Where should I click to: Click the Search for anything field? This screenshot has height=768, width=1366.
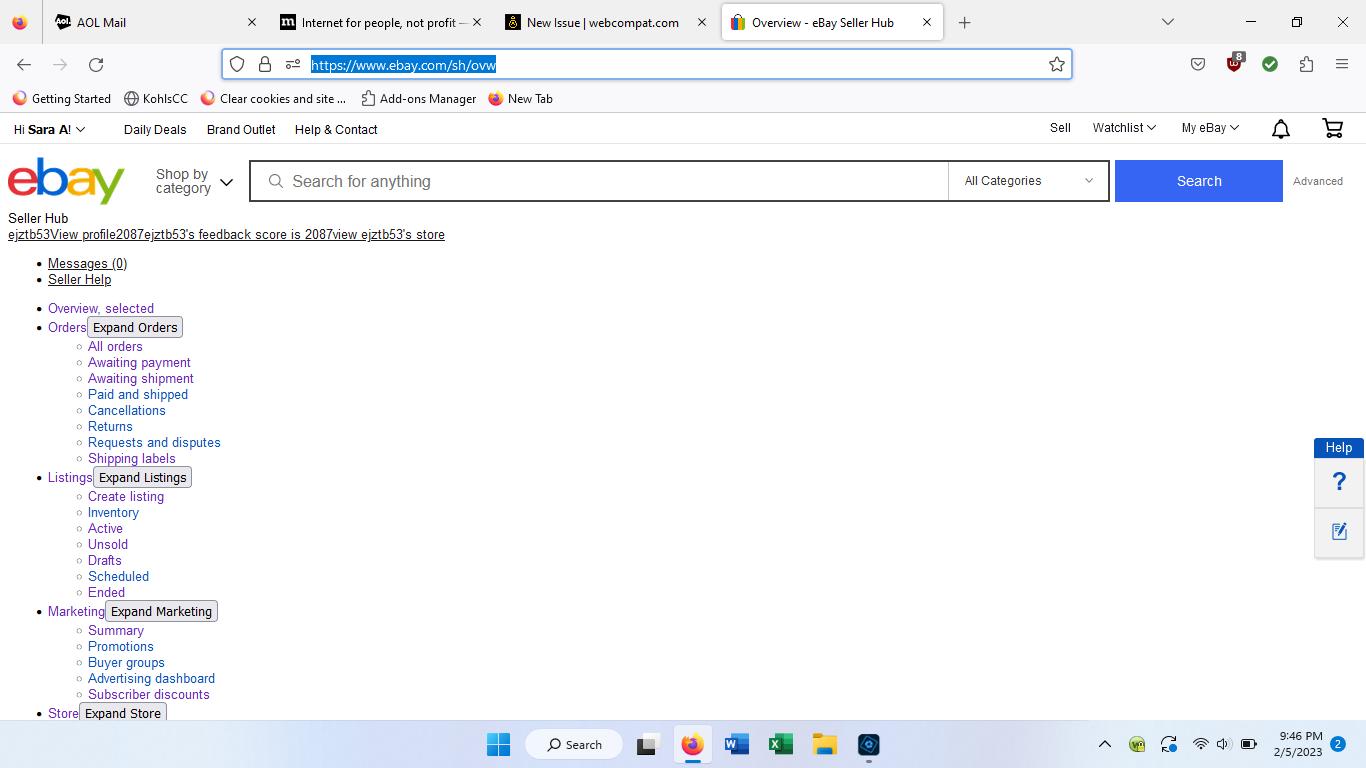(600, 181)
